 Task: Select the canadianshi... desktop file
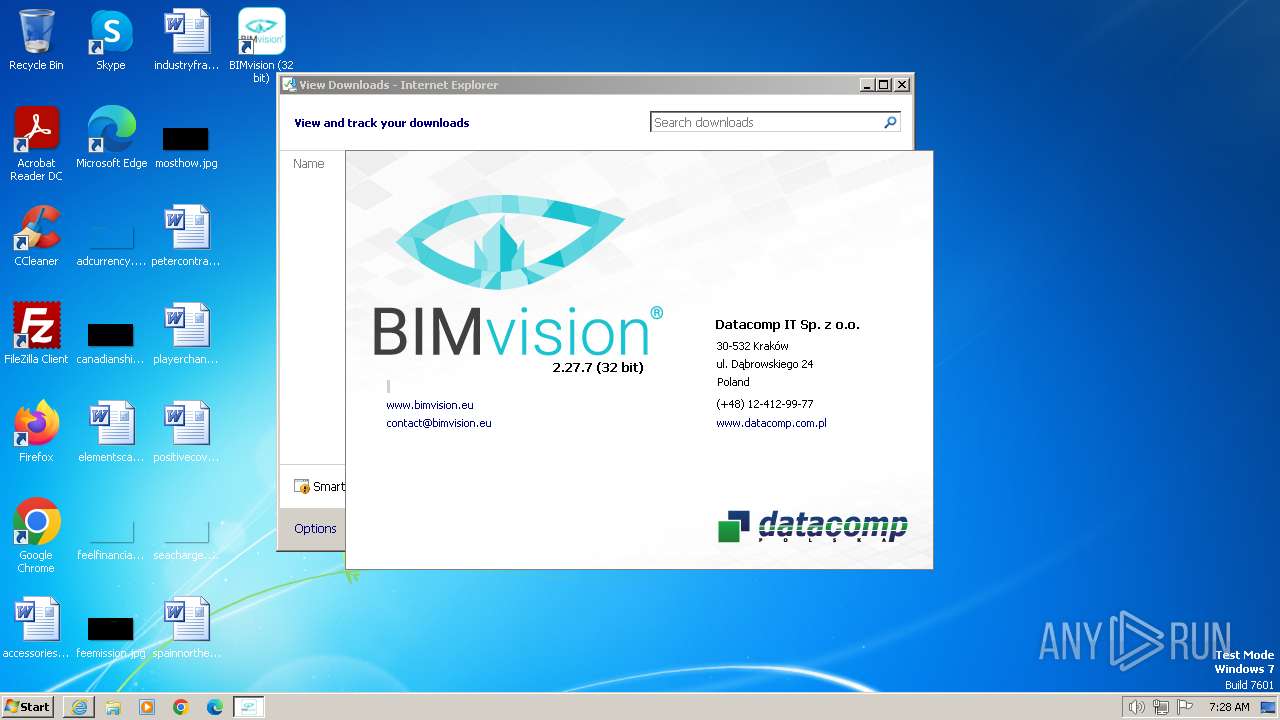click(111, 342)
